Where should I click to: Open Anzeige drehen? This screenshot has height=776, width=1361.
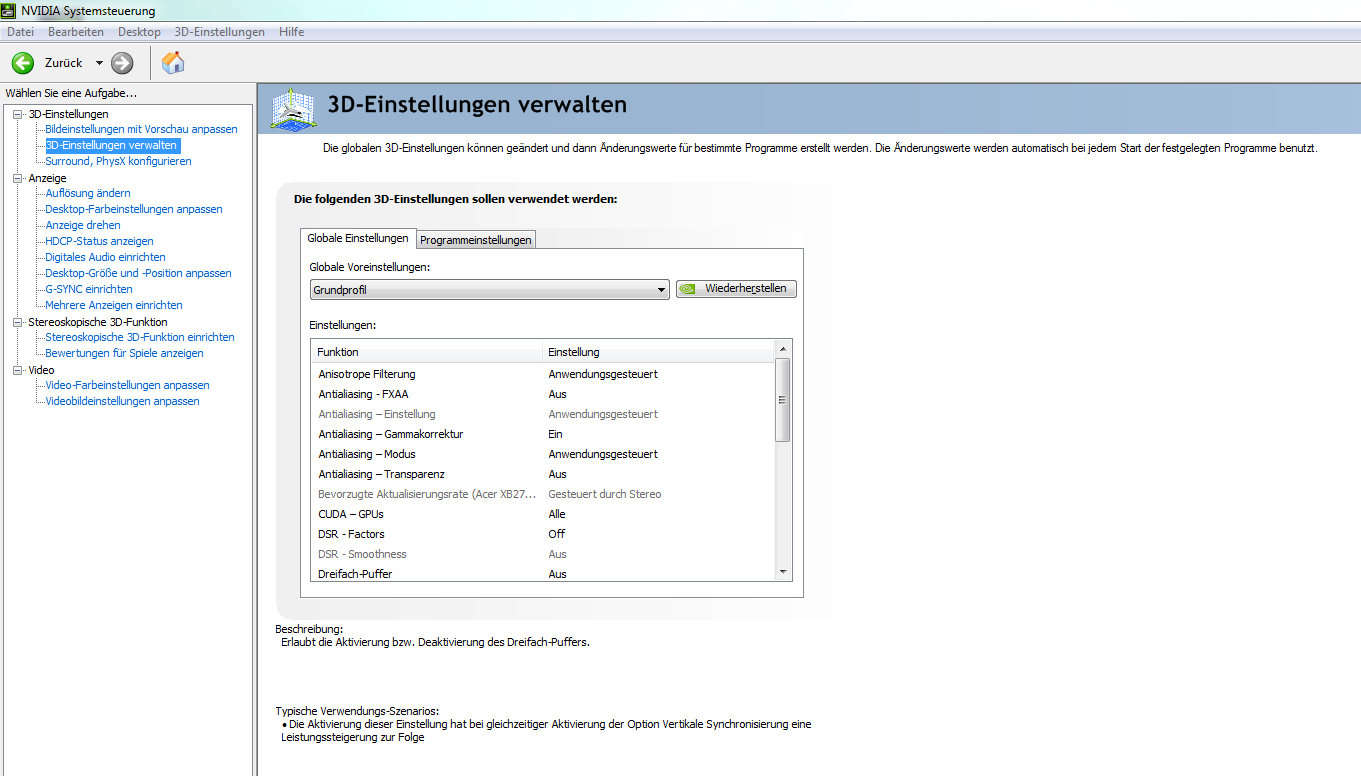83,225
